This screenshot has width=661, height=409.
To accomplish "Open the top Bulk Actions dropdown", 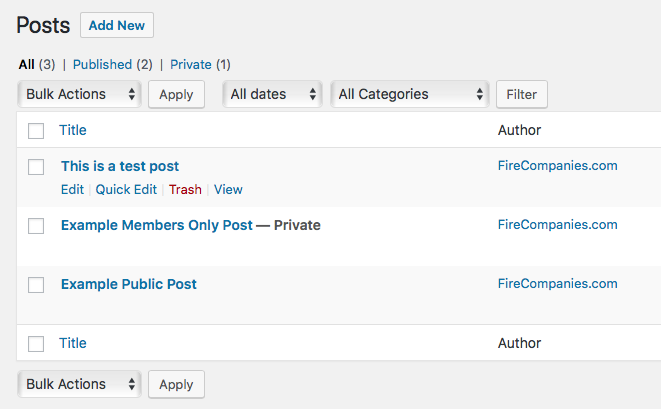I will (x=79, y=94).
